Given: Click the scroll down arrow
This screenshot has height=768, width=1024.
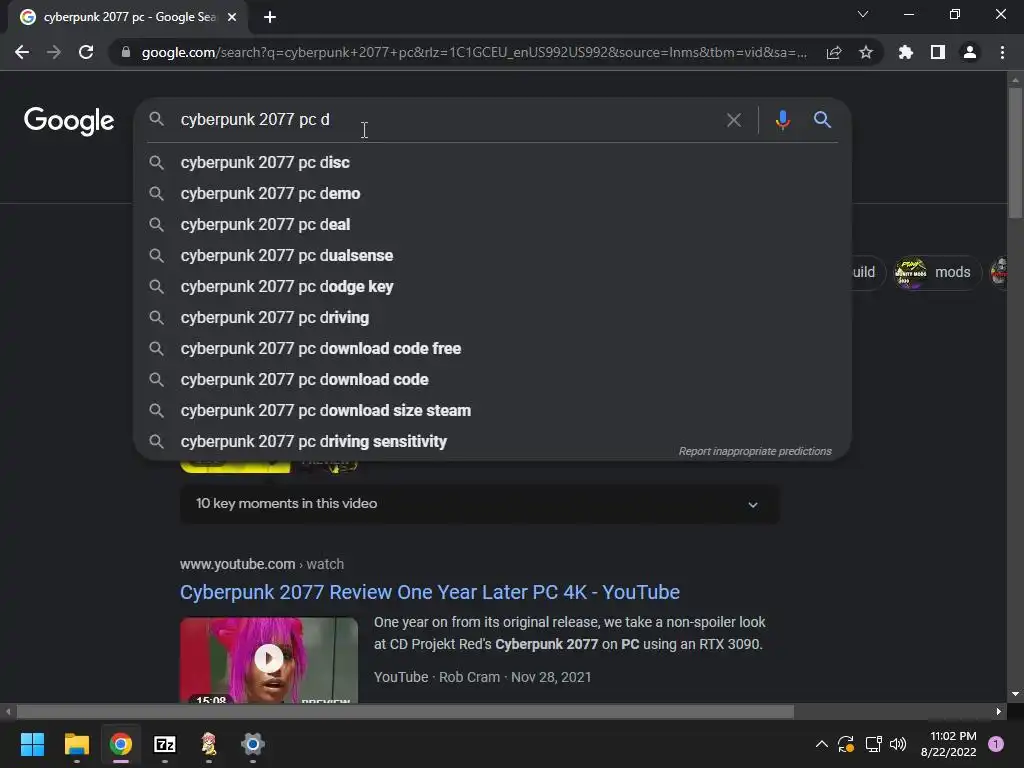Looking at the screenshot, I should pos(1015,694).
